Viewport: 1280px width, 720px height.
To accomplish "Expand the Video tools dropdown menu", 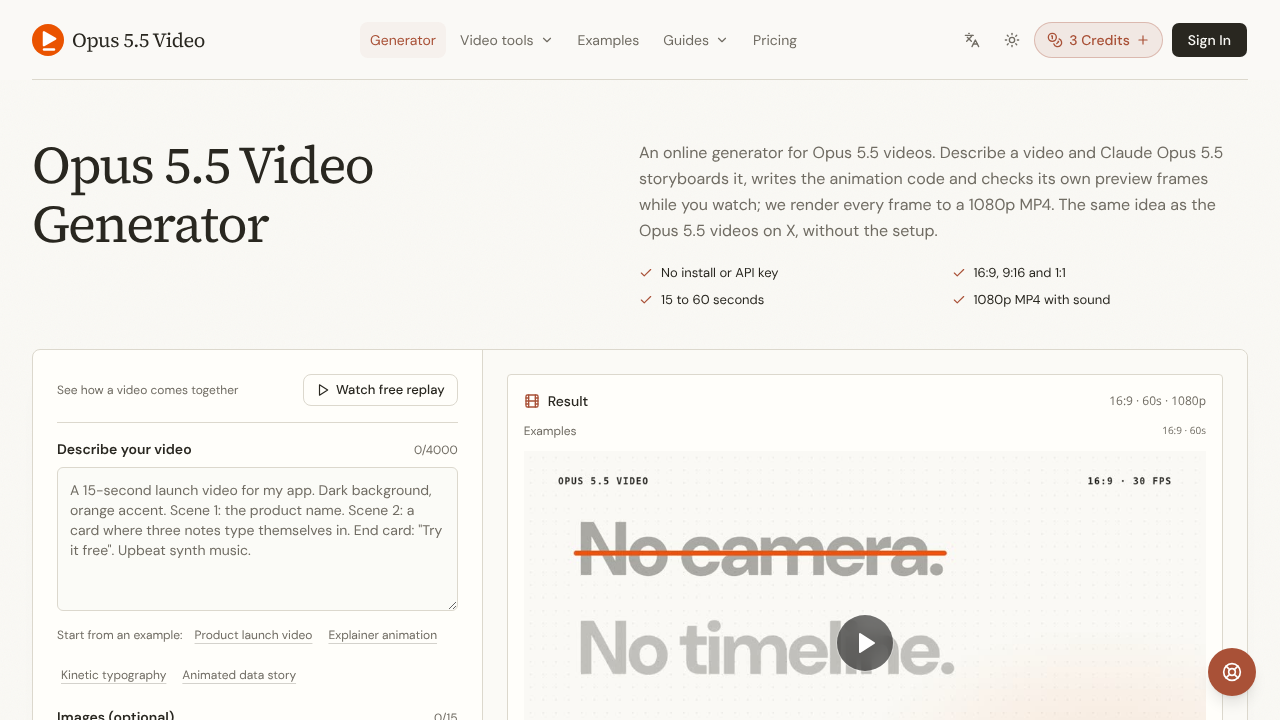I will (506, 40).
